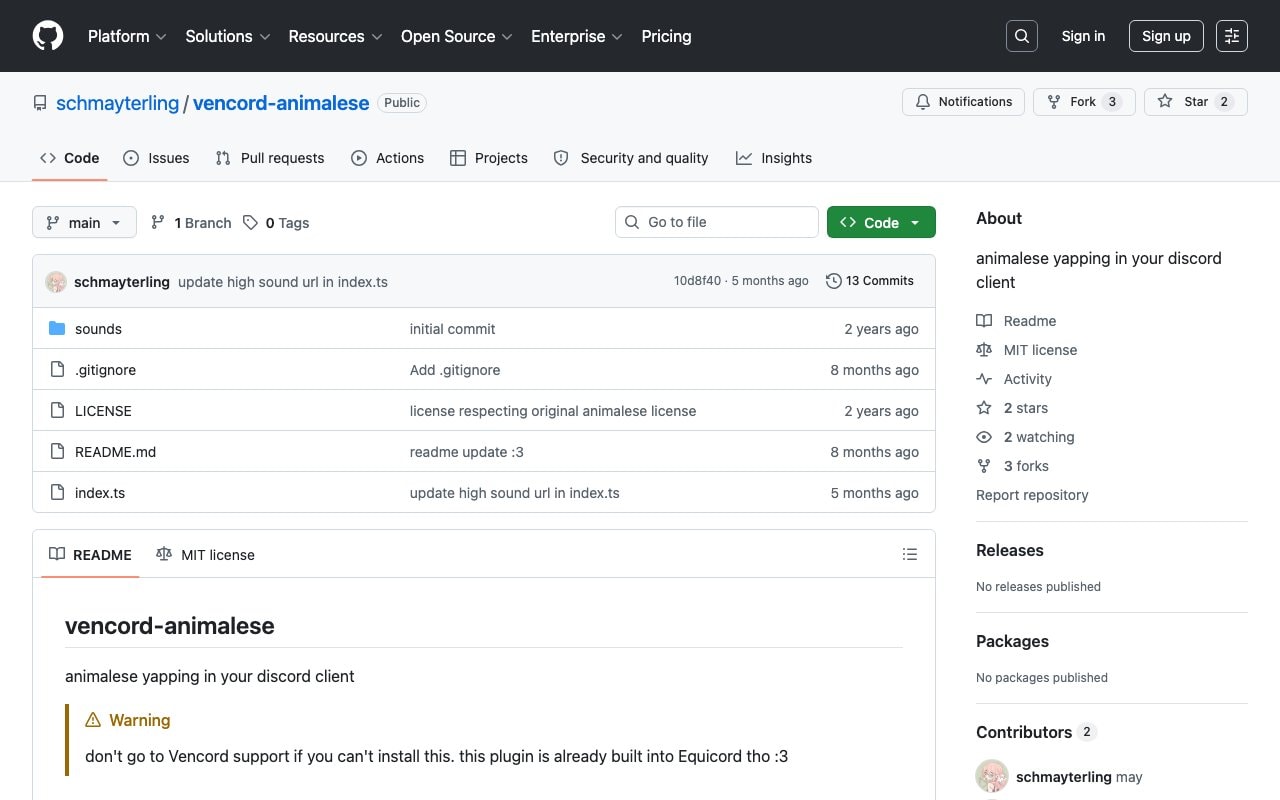Open the Contributors heading link
The image size is (1280, 800).
(x=1036, y=732)
